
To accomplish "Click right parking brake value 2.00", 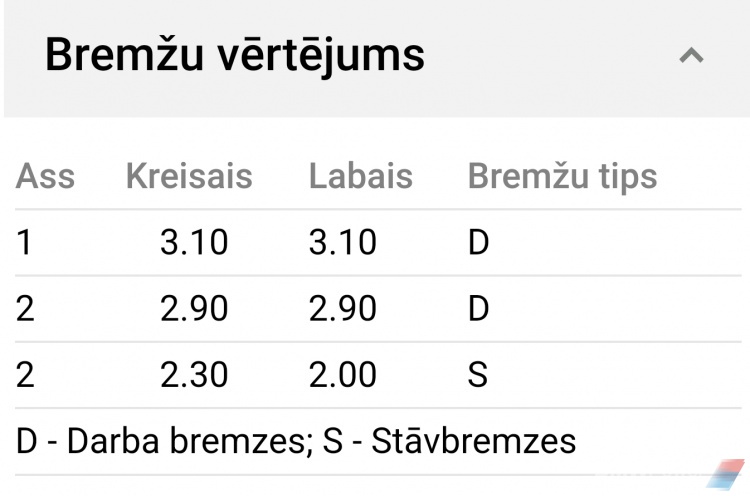I will 342,375.
